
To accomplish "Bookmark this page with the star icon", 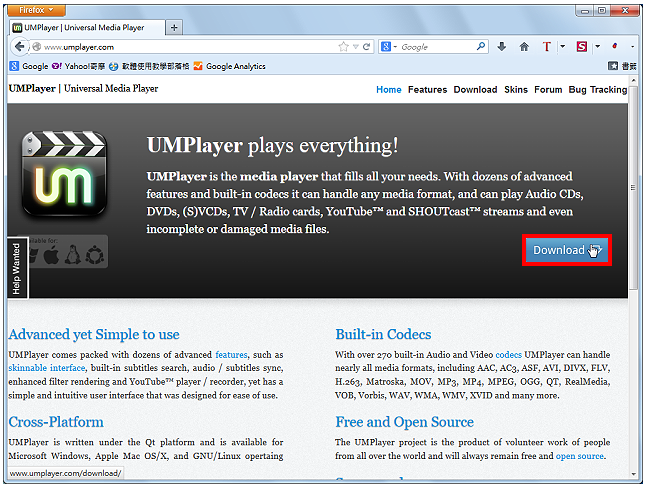I will click(343, 47).
